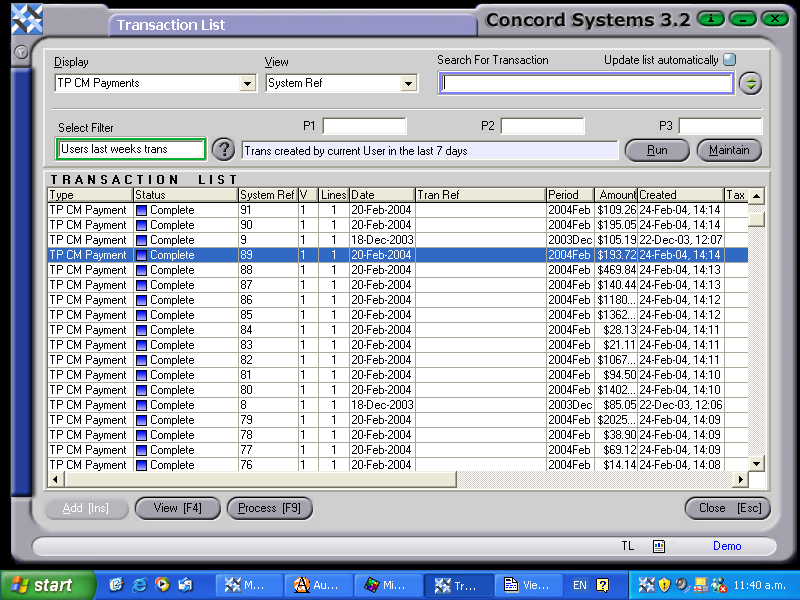Click the Concord Systems pinwheel logo top-left
This screenshot has width=800, height=600.
click(27, 17)
